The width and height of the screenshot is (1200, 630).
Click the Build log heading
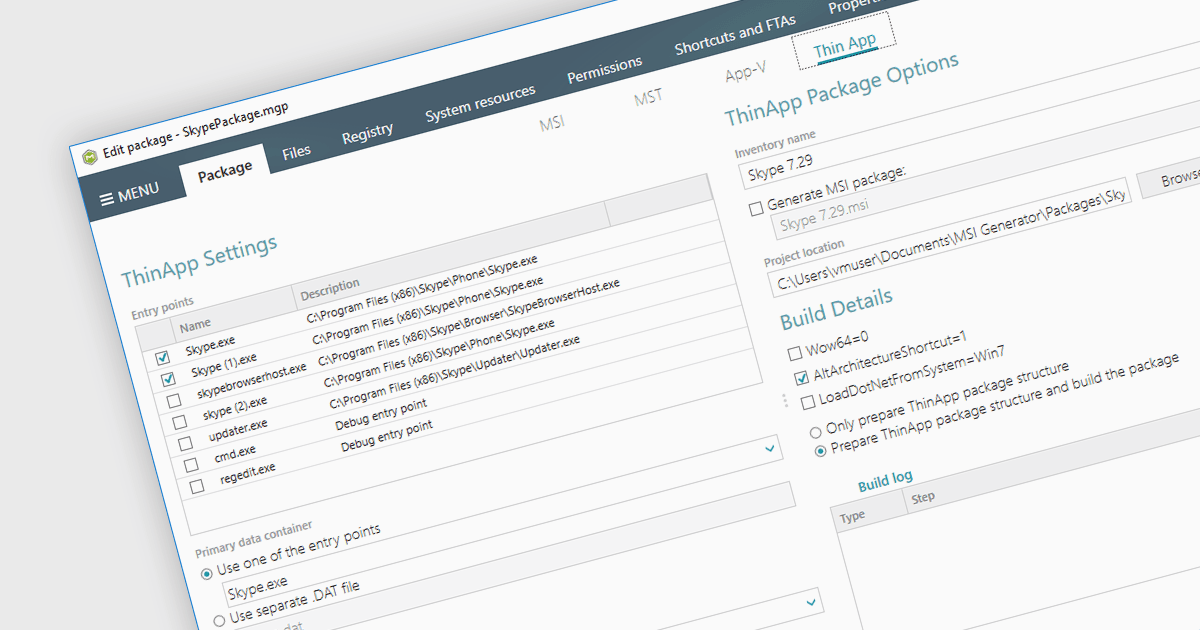click(x=885, y=480)
